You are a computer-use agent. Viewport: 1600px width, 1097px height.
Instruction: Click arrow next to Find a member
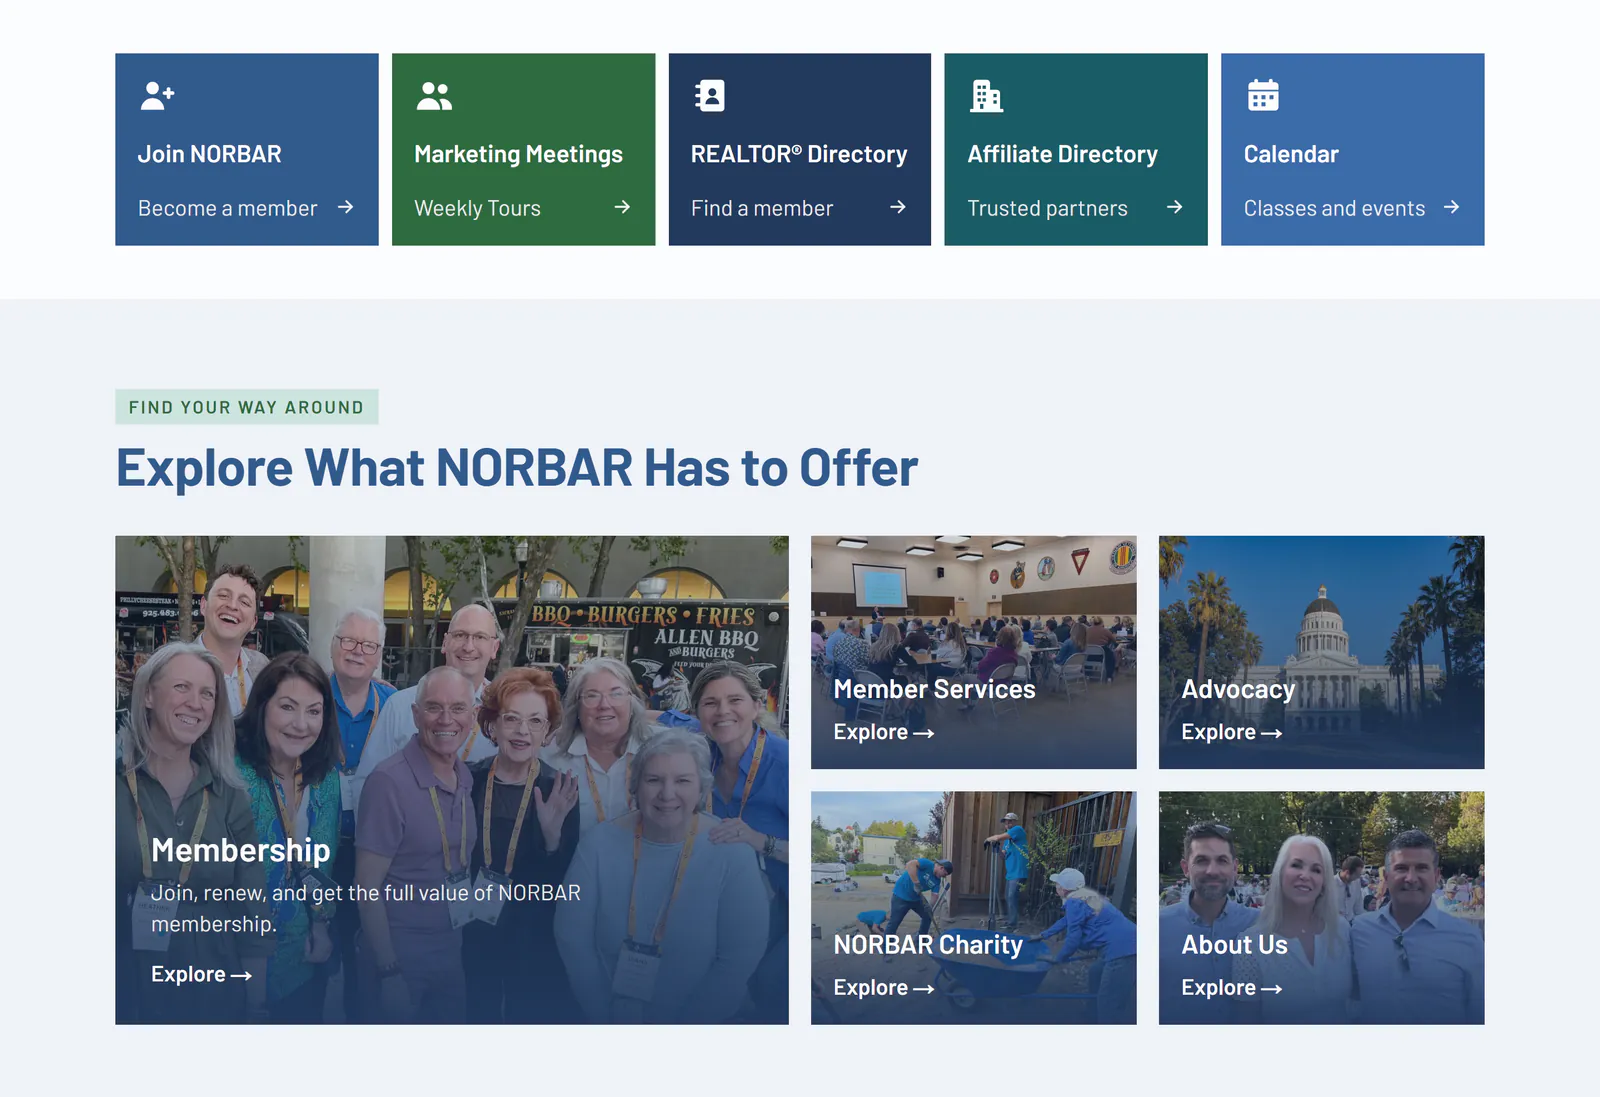898,207
